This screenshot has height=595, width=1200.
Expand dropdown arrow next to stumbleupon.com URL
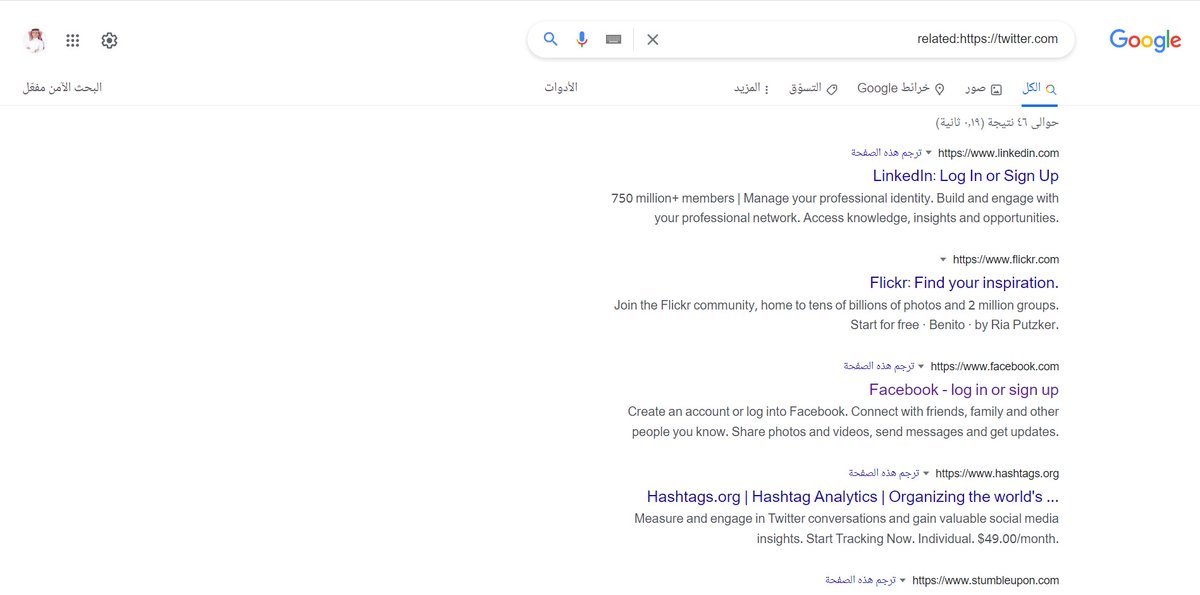click(903, 581)
